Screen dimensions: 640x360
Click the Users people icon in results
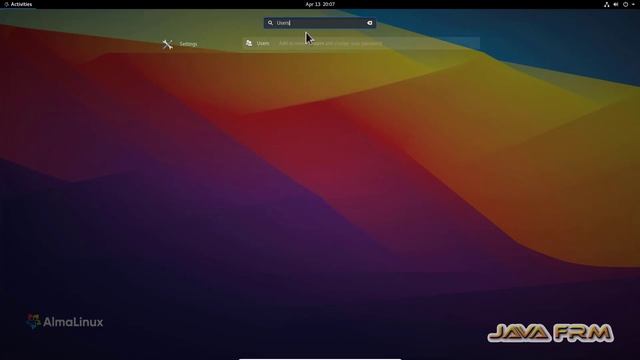click(249, 43)
